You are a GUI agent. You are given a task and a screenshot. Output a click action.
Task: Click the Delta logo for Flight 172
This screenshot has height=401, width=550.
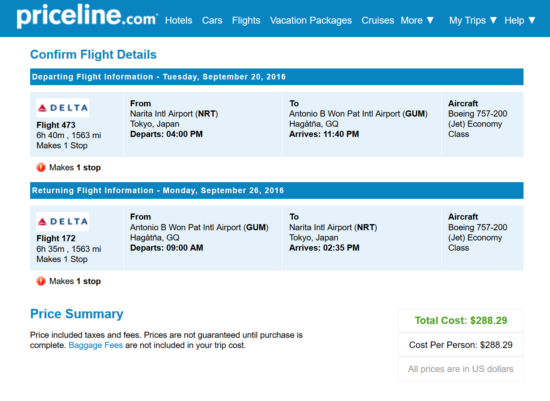pyautogui.click(x=62, y=221)
